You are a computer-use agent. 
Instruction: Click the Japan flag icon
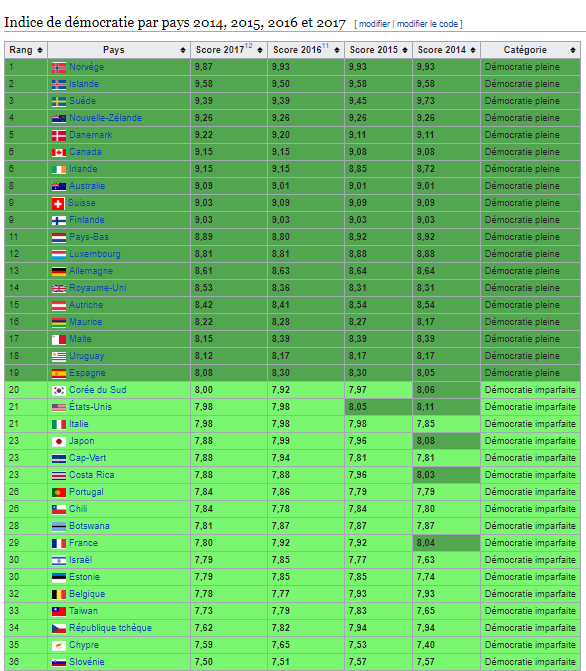click(x=59, y=442)
